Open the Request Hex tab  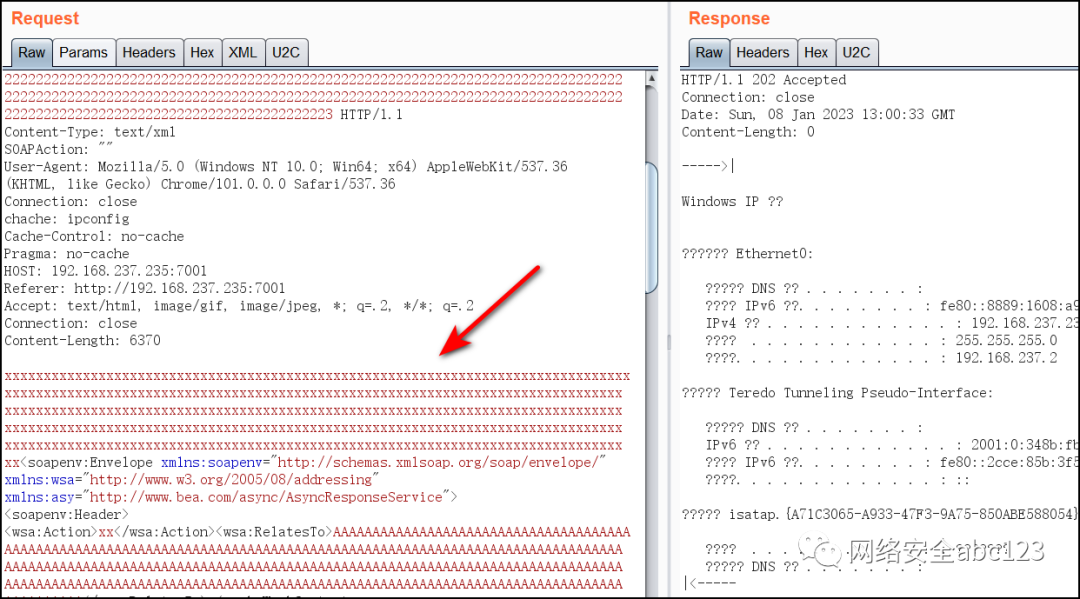pos(202,53)
